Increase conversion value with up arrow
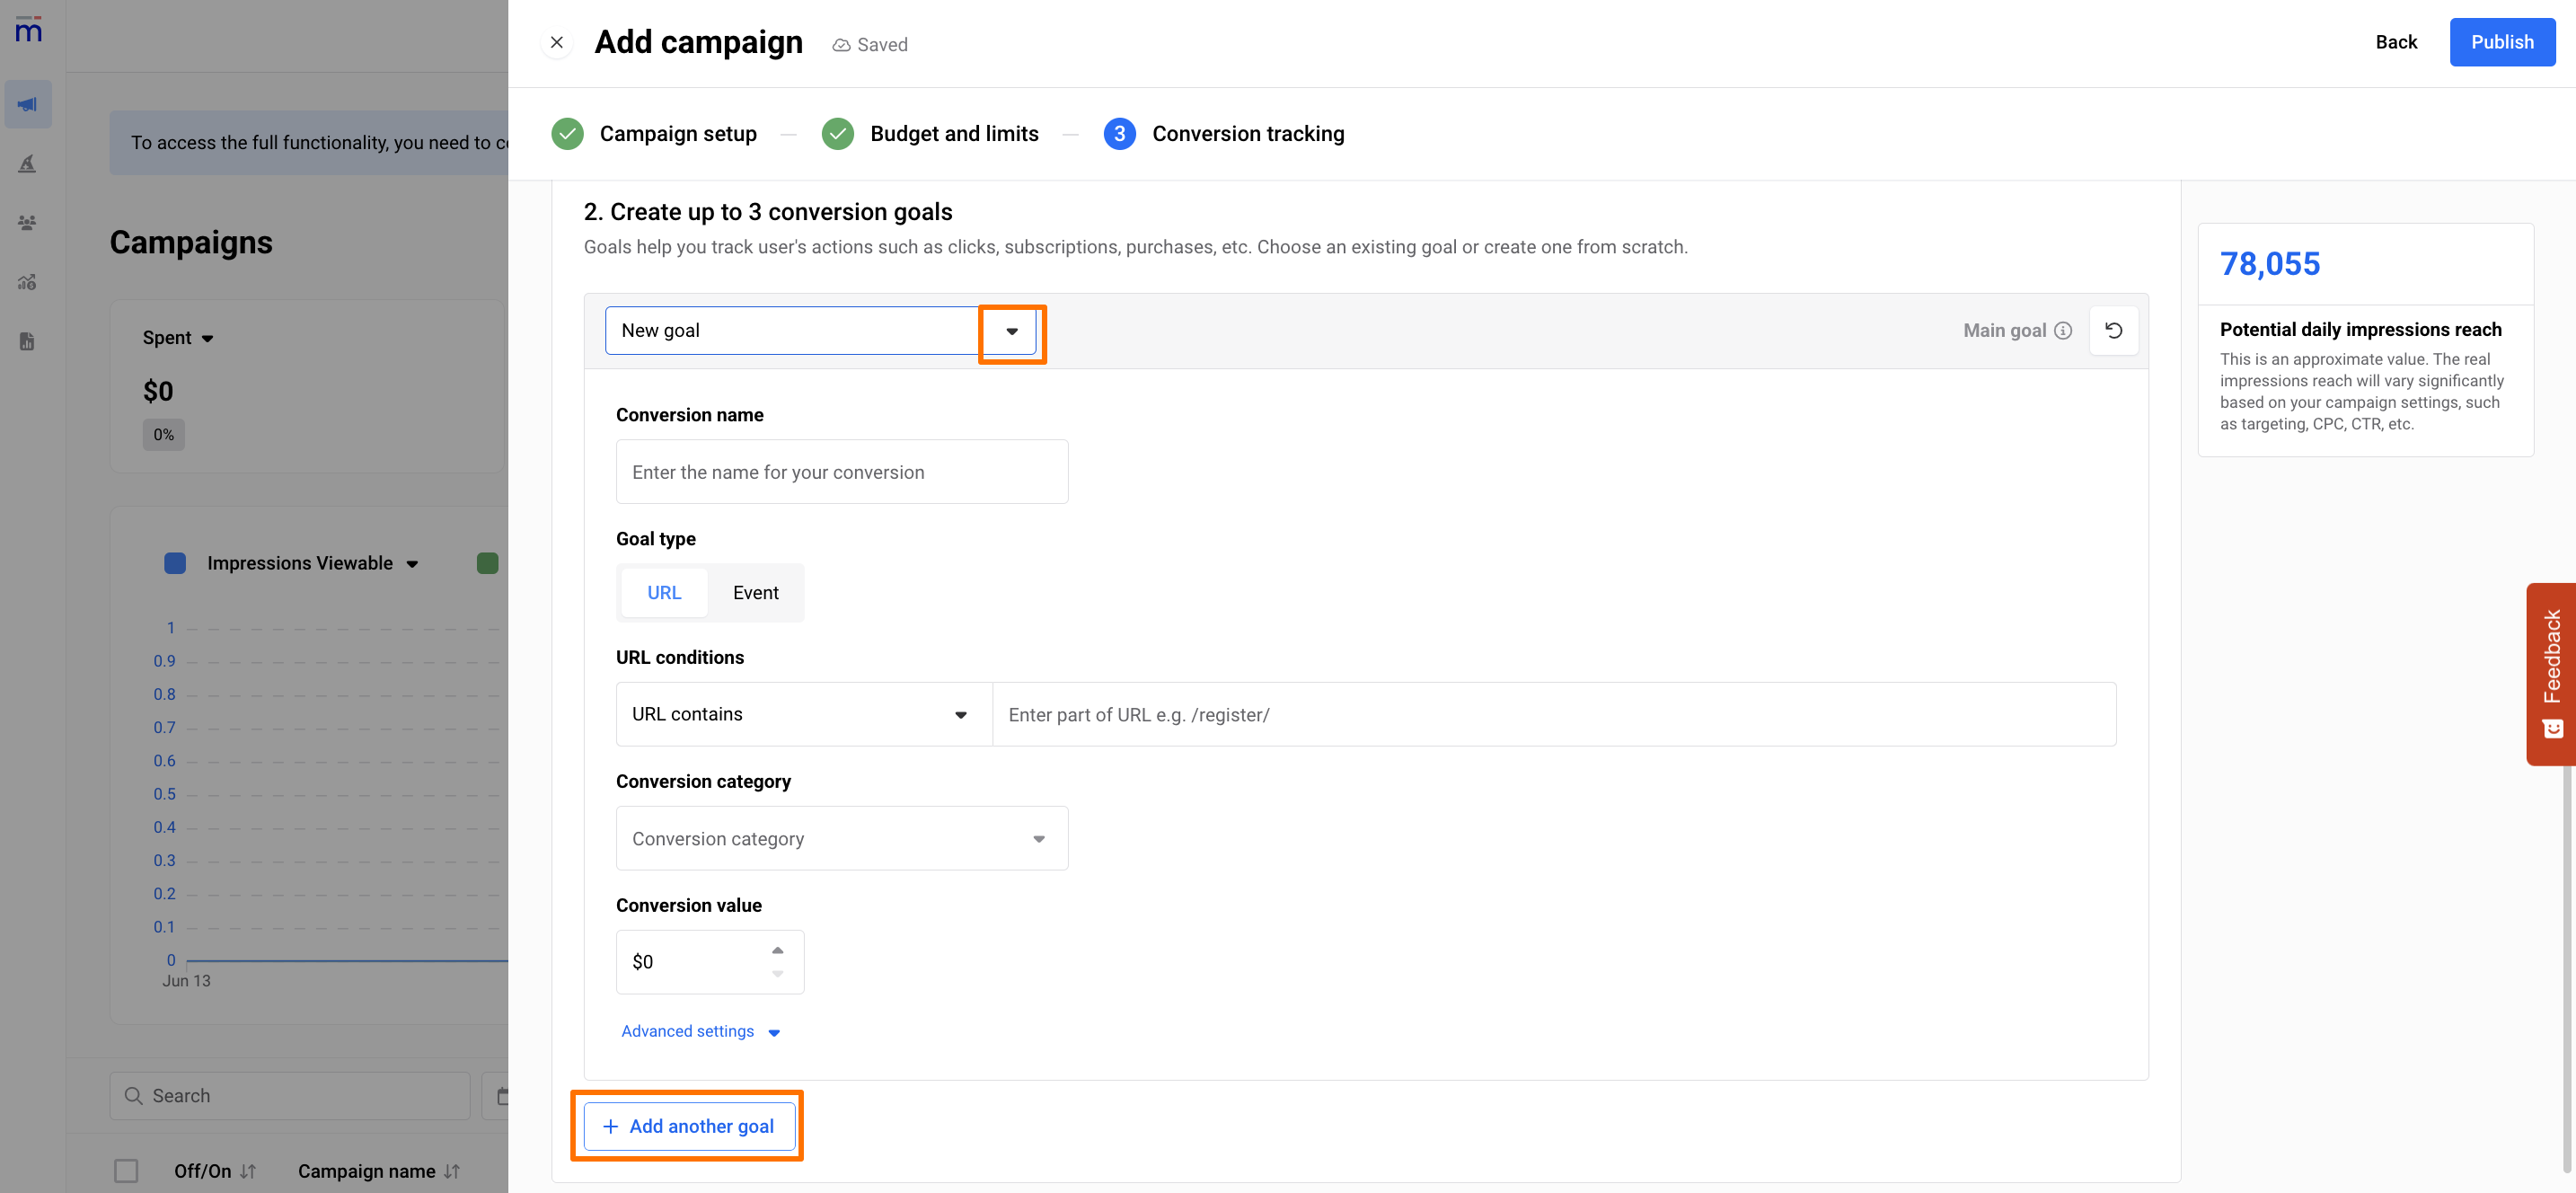 777,950
